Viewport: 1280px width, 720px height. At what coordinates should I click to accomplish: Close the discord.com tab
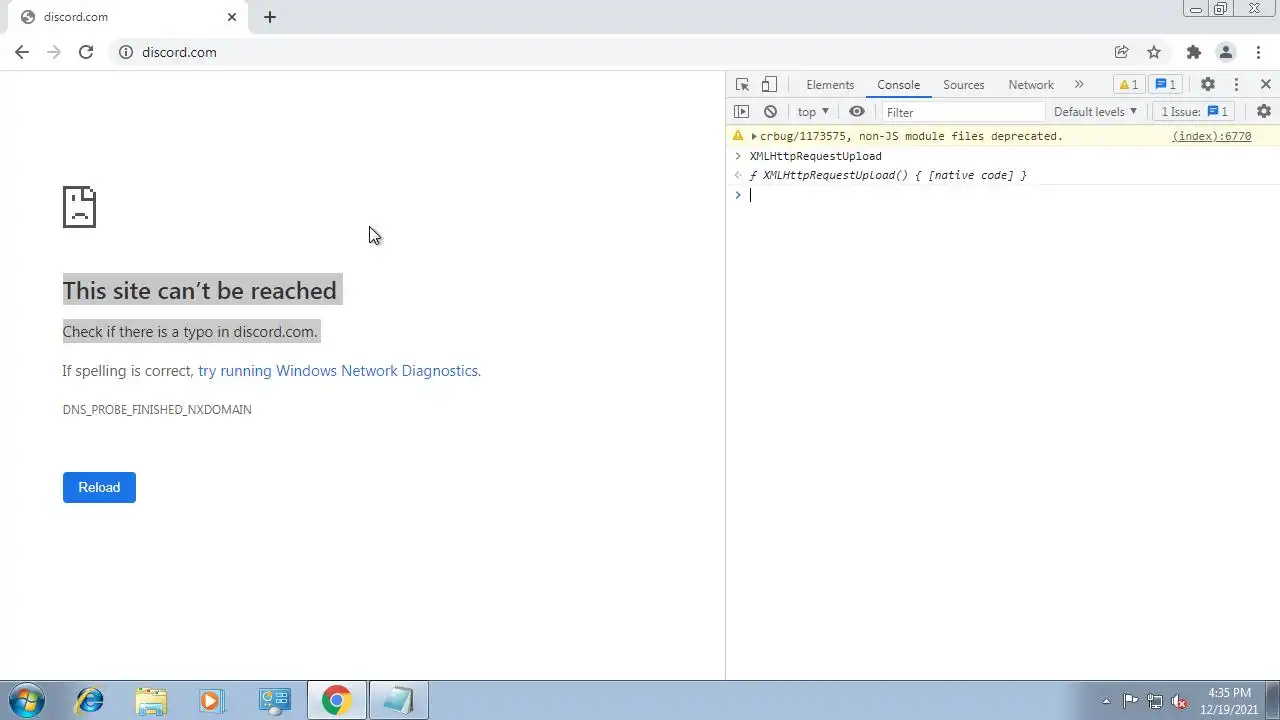(x=232, y=17)
